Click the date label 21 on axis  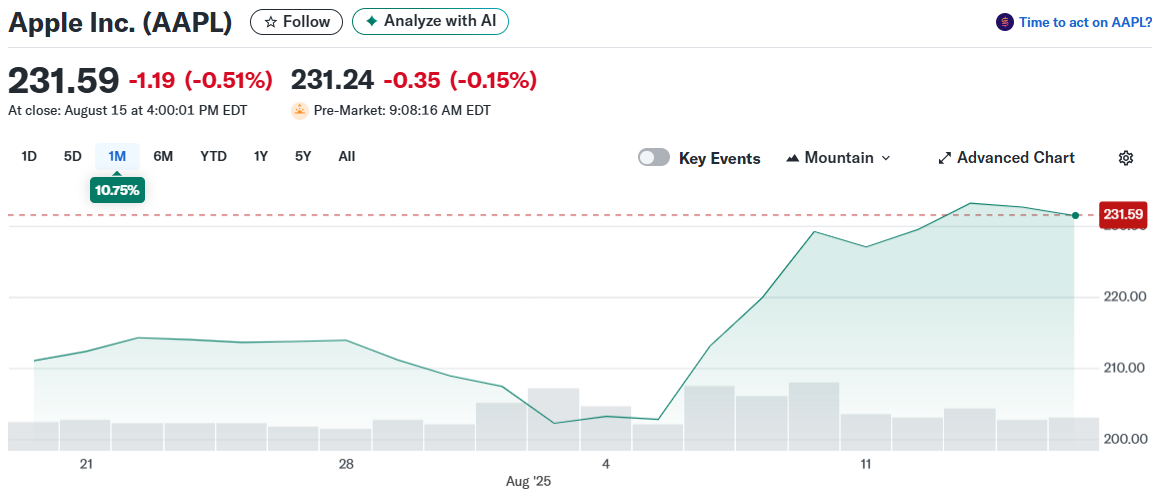(86, 464)
